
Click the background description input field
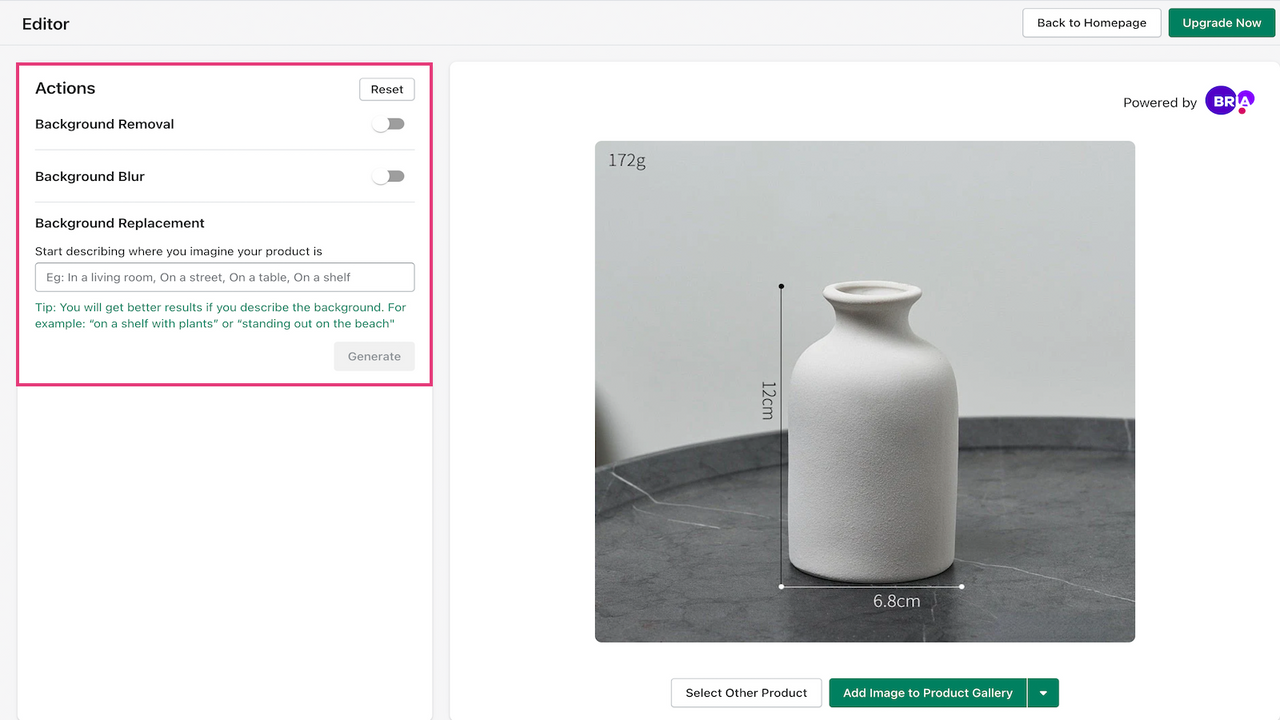(x=225, y=277)
